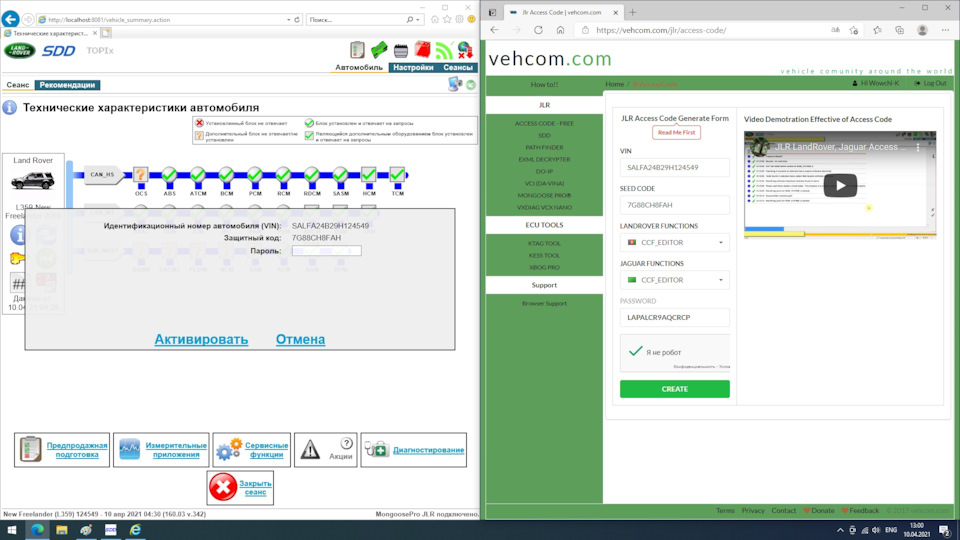Click Закрыть сеанс button
The height and width of the screenshot is (540, 960).
point(240,487)
